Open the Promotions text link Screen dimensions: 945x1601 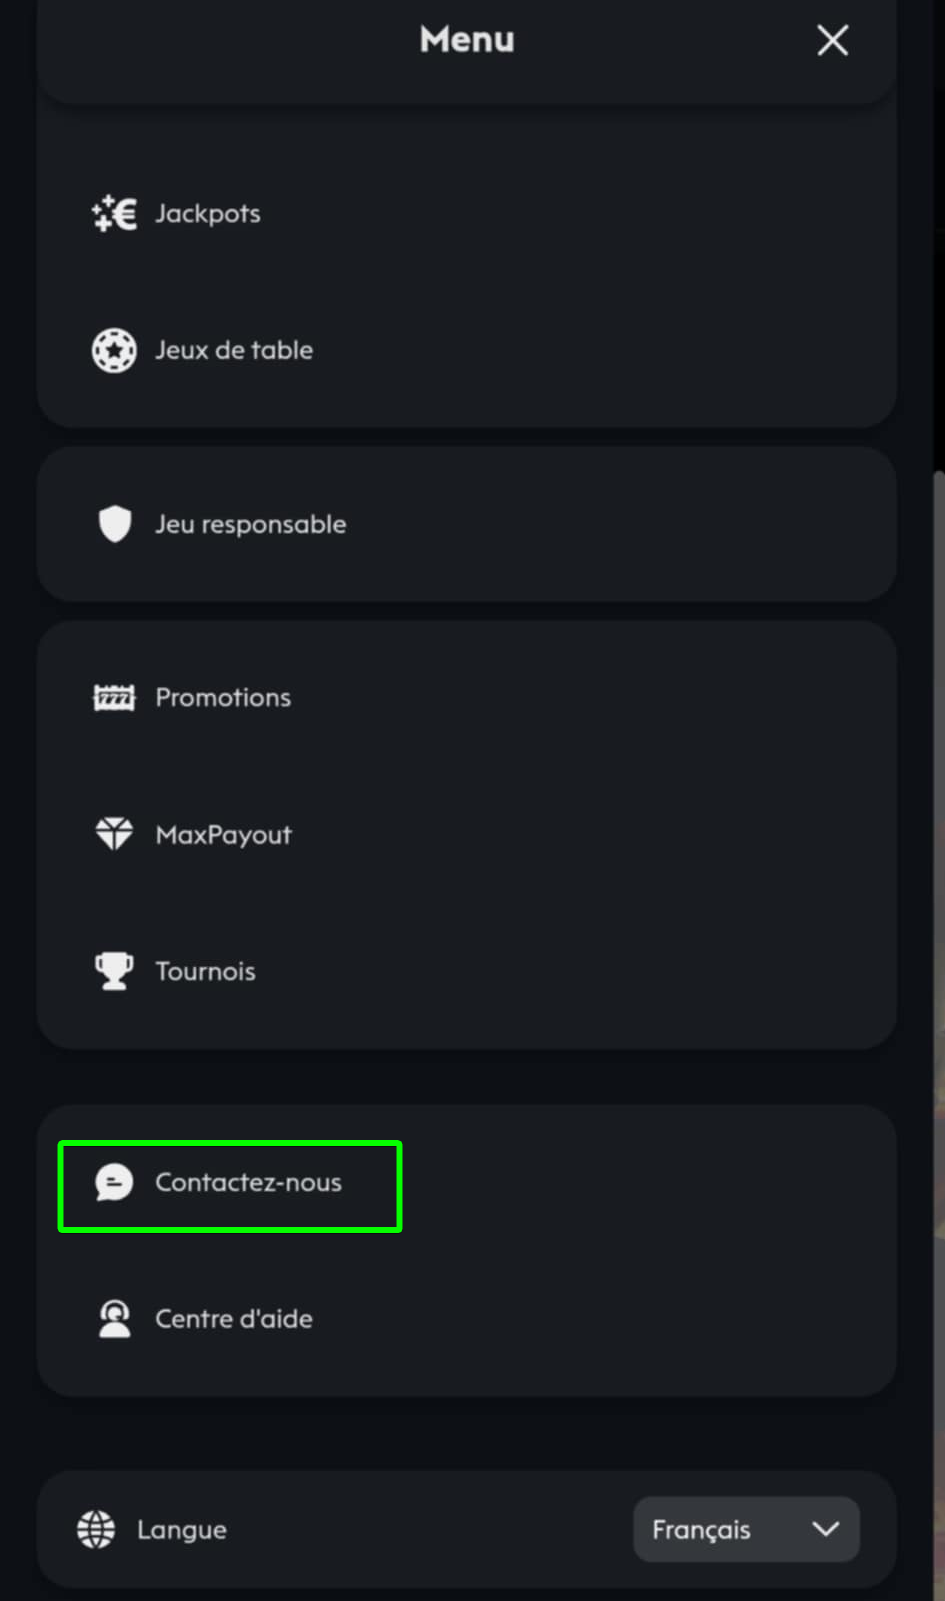point(223,698)
